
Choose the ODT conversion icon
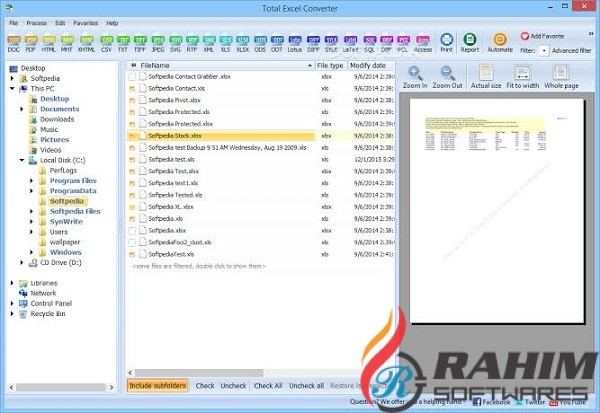pos(277,44)
